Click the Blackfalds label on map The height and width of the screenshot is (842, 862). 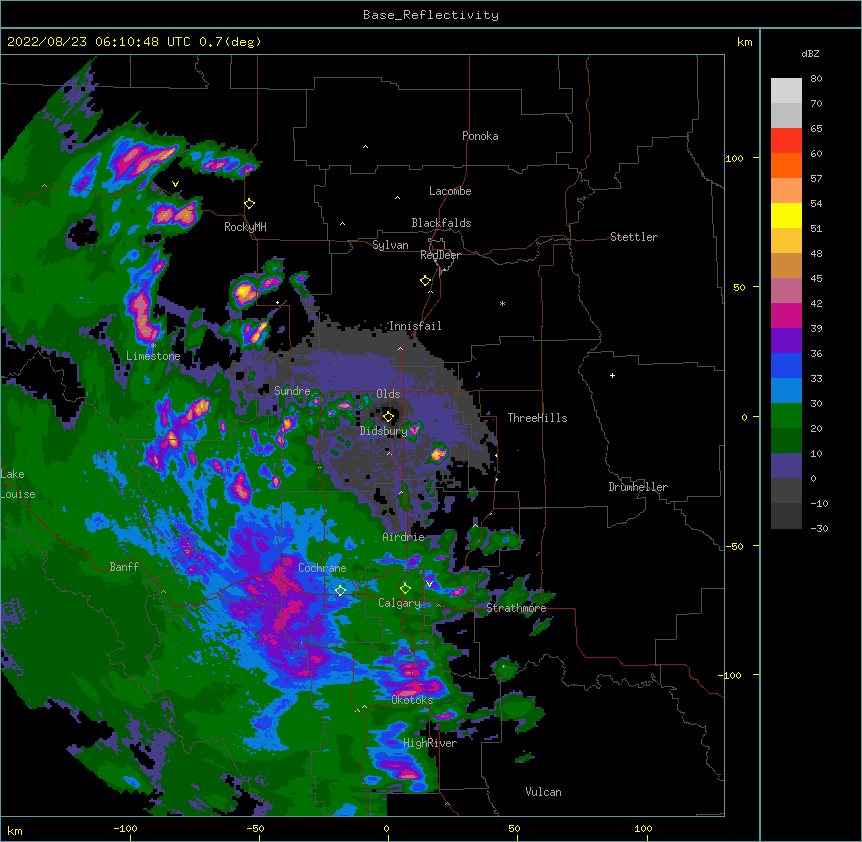pyautogui.click(x=441, y=223)
